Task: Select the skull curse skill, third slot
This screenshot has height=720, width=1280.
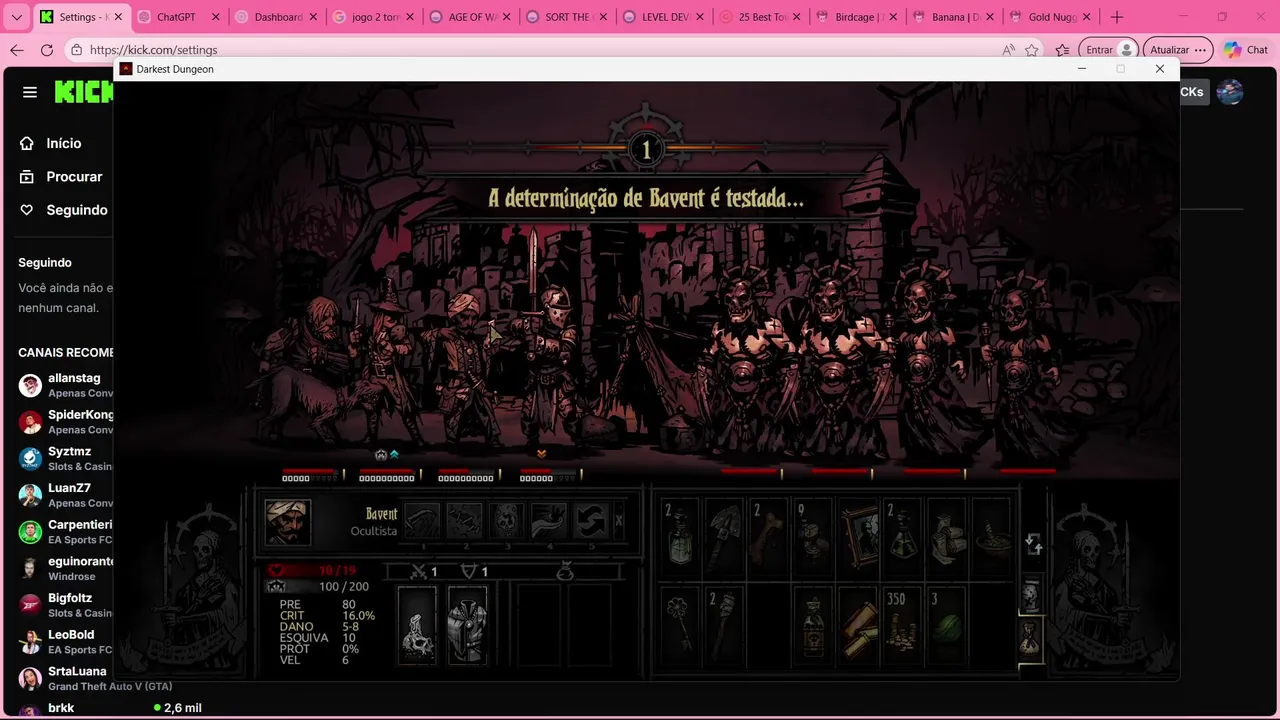Action: [x=507, y=521]
